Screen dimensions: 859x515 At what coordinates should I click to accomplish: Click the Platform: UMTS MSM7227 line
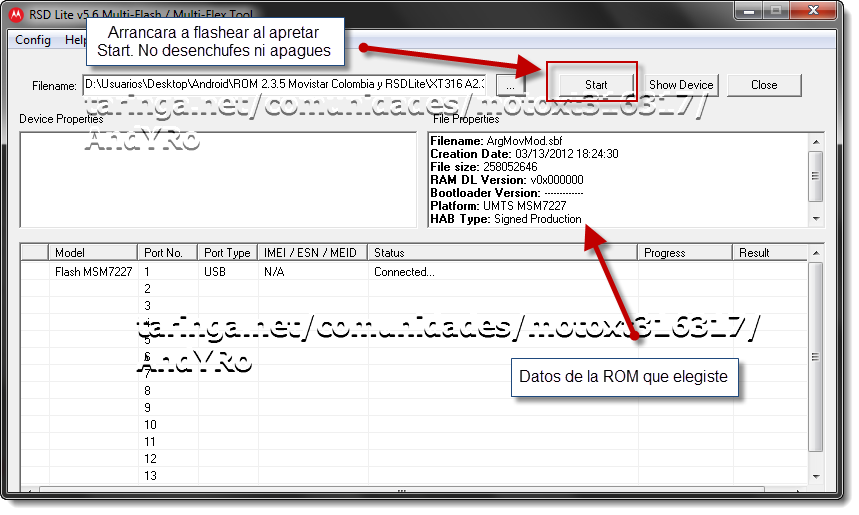[x=498, y=206]
